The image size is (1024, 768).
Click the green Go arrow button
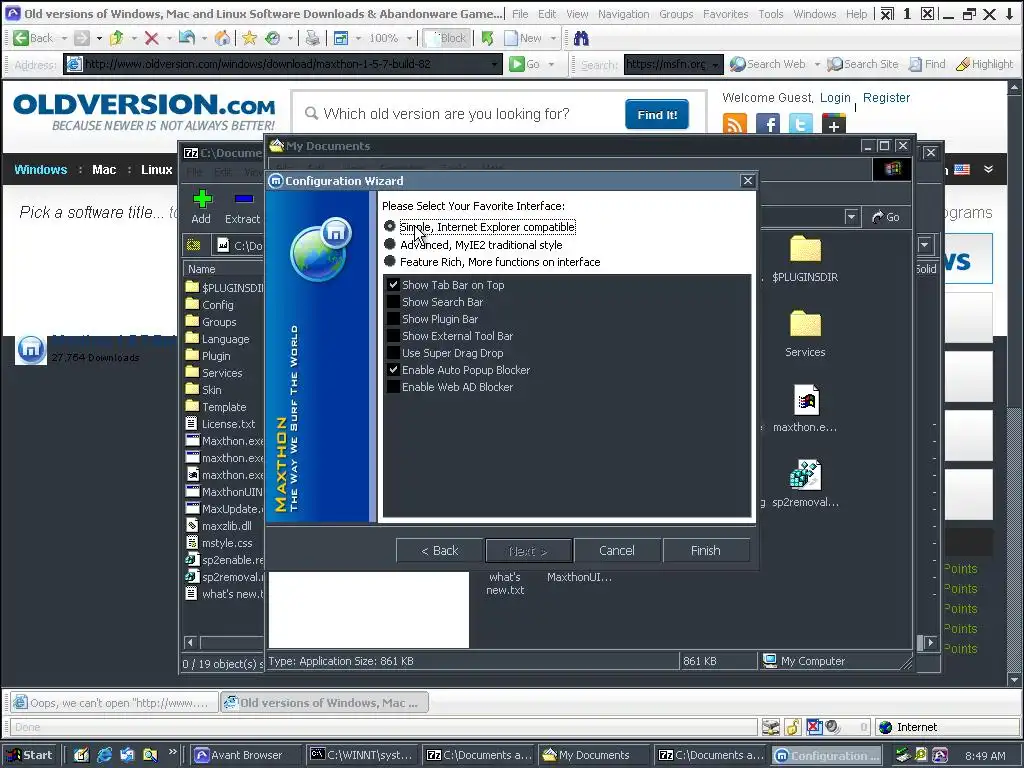click(x=517, y=64)
